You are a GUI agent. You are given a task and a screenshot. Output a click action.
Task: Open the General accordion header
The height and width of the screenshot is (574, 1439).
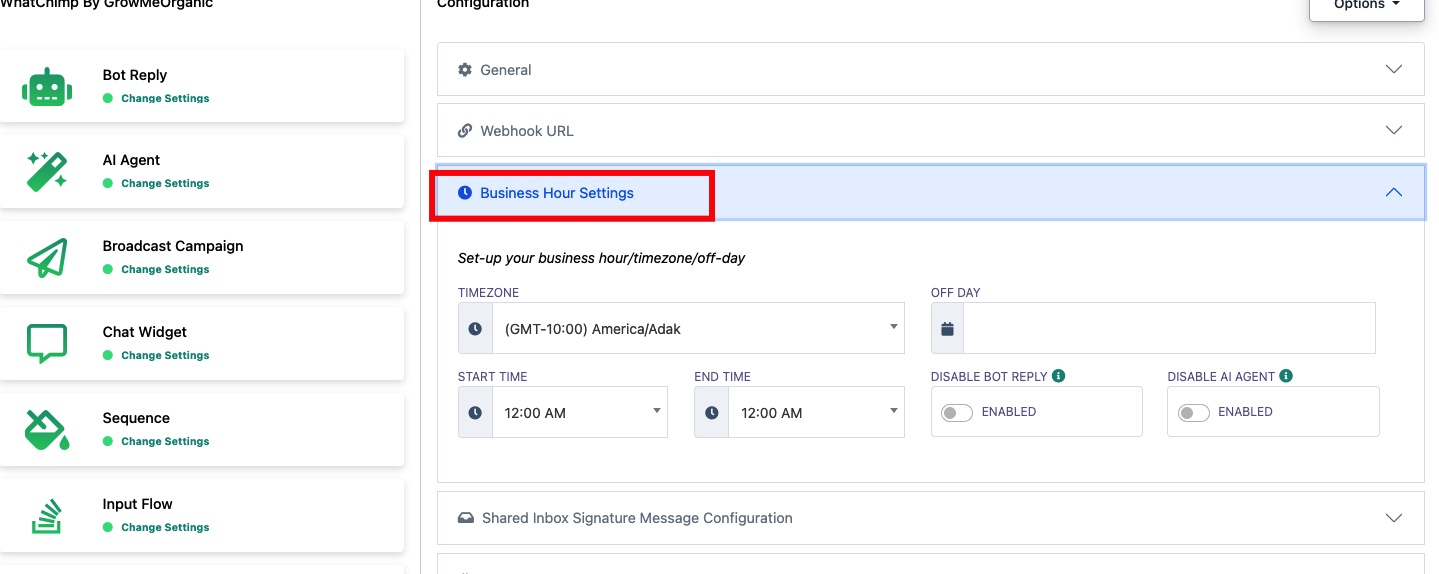931,70
